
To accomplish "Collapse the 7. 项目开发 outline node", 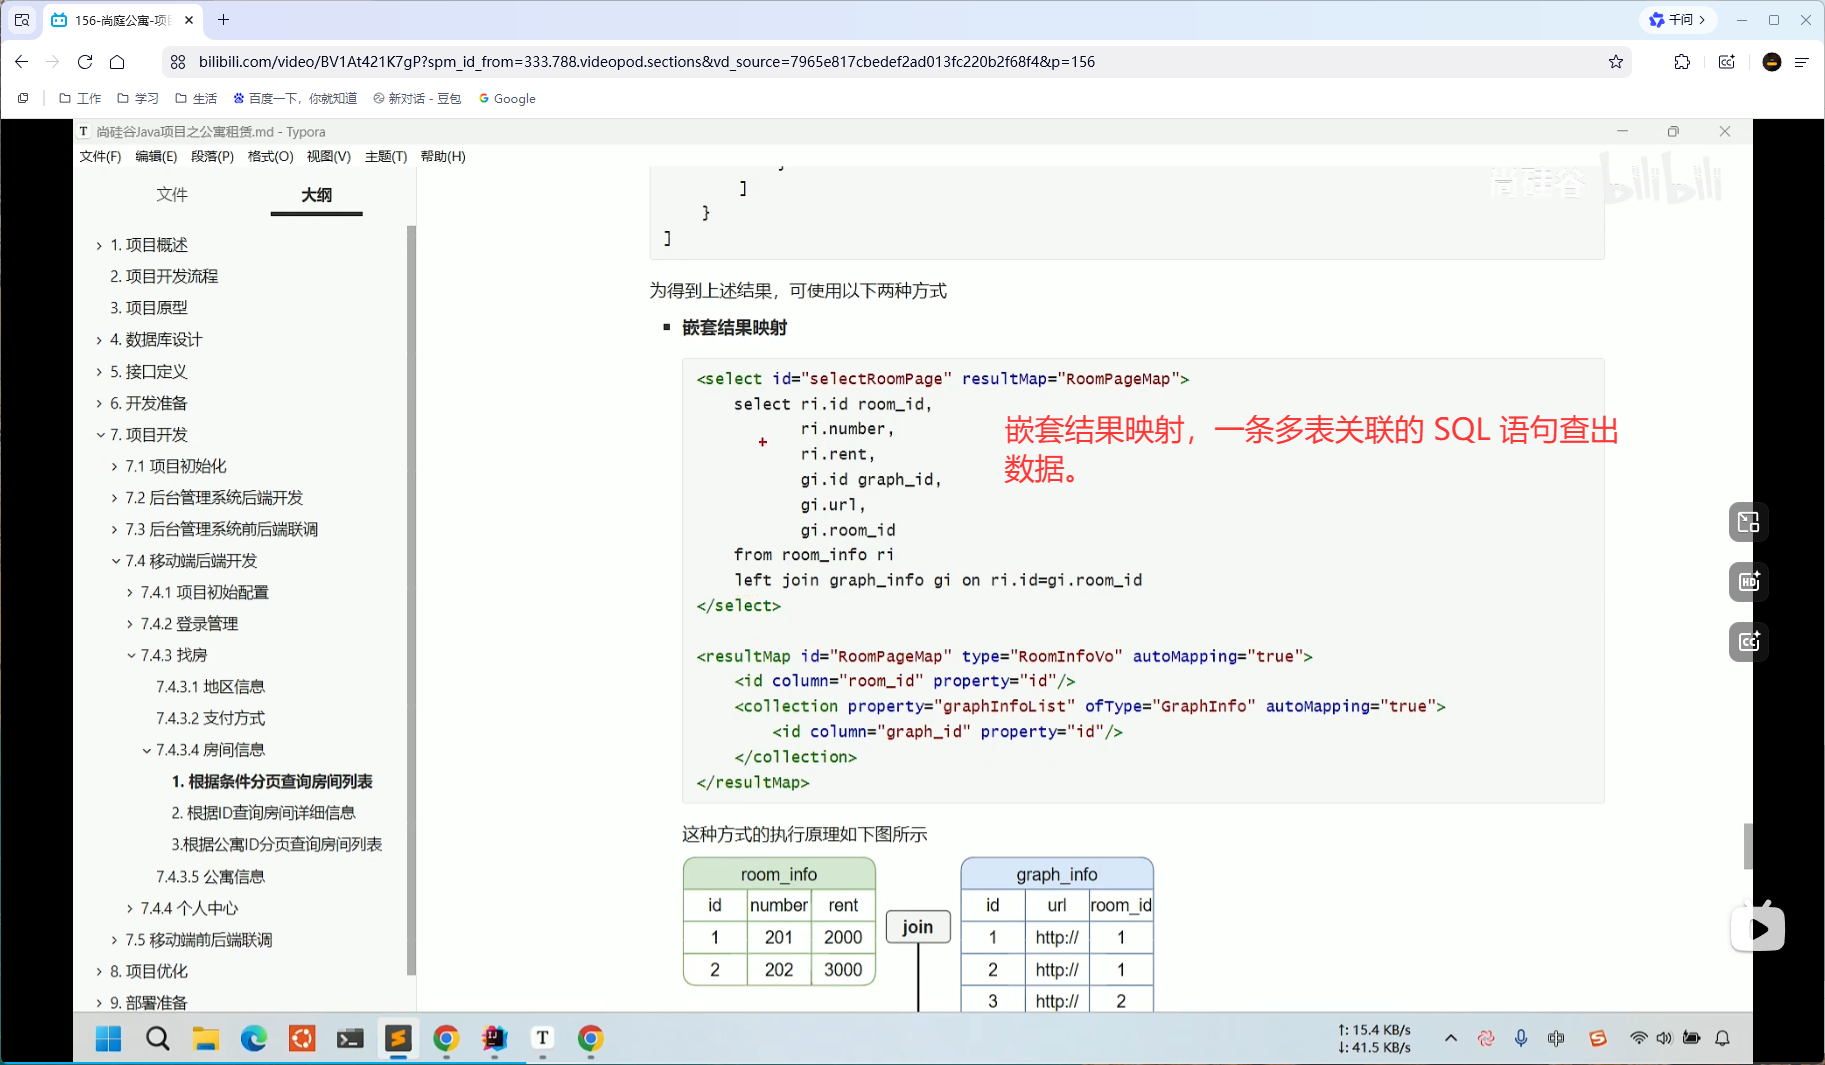I will point(100,435).
